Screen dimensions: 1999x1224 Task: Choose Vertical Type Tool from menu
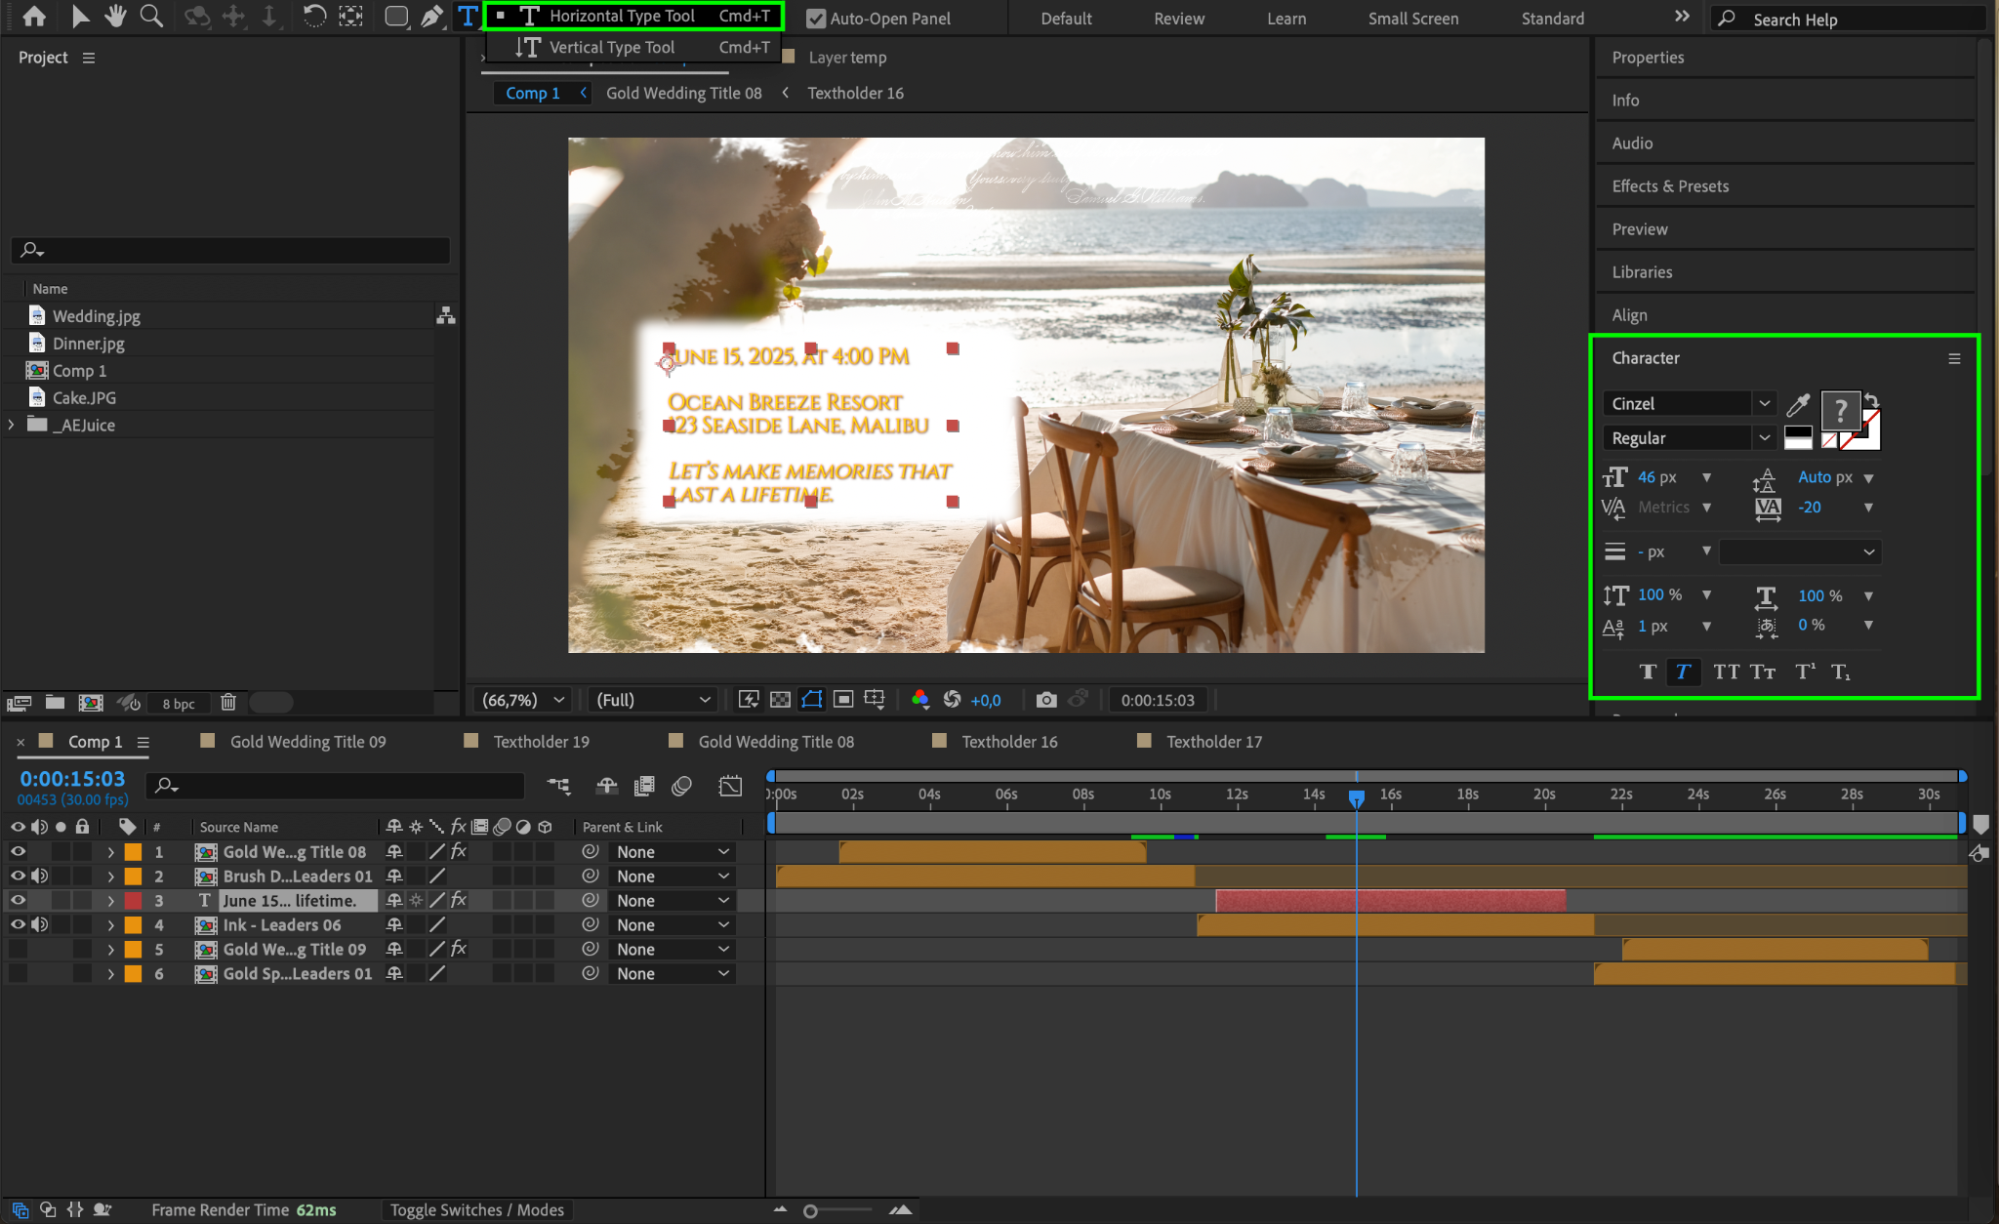coord(611,47)
